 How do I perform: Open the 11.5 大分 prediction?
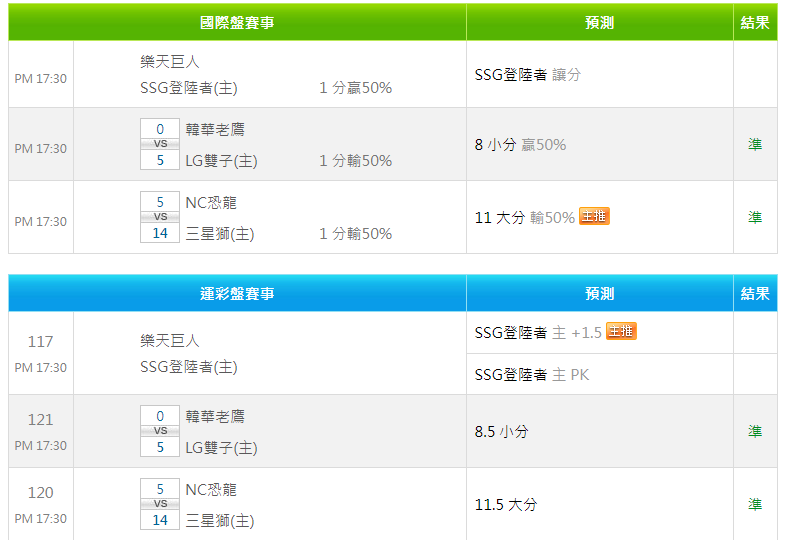pyautogui.click(x=506, y=505)
